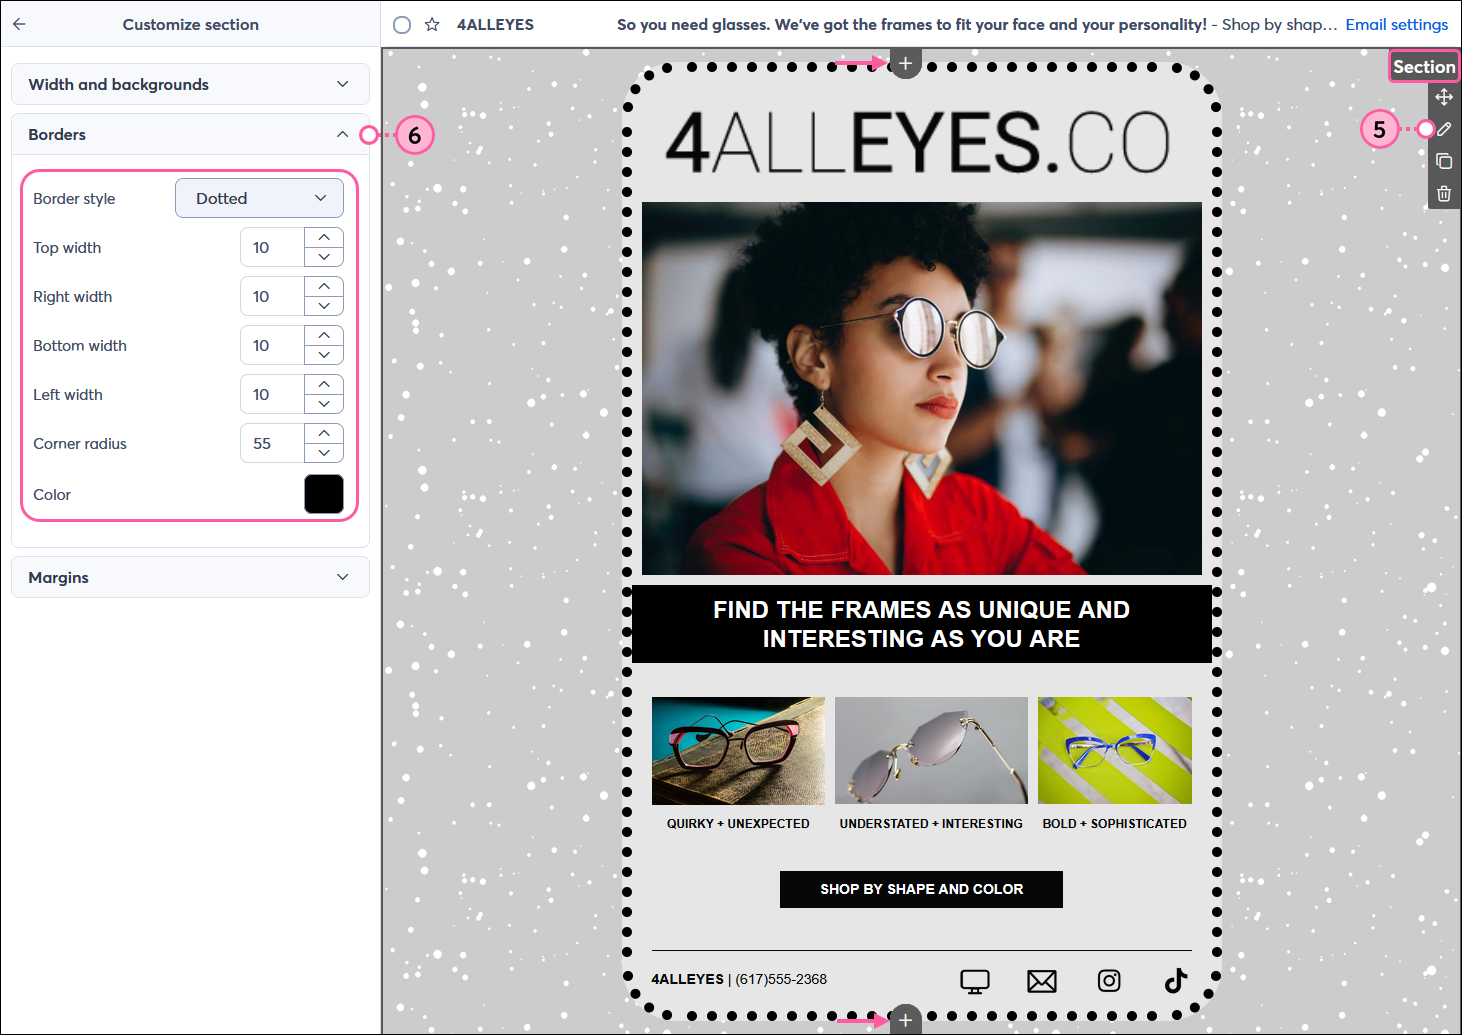Click the delete trash icon
Screen dimensions: 1462x1035
[1444, 193]
